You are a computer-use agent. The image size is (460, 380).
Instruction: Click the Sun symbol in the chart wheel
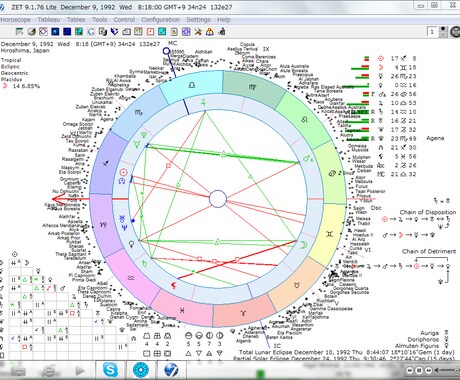(x=123, y=172)
